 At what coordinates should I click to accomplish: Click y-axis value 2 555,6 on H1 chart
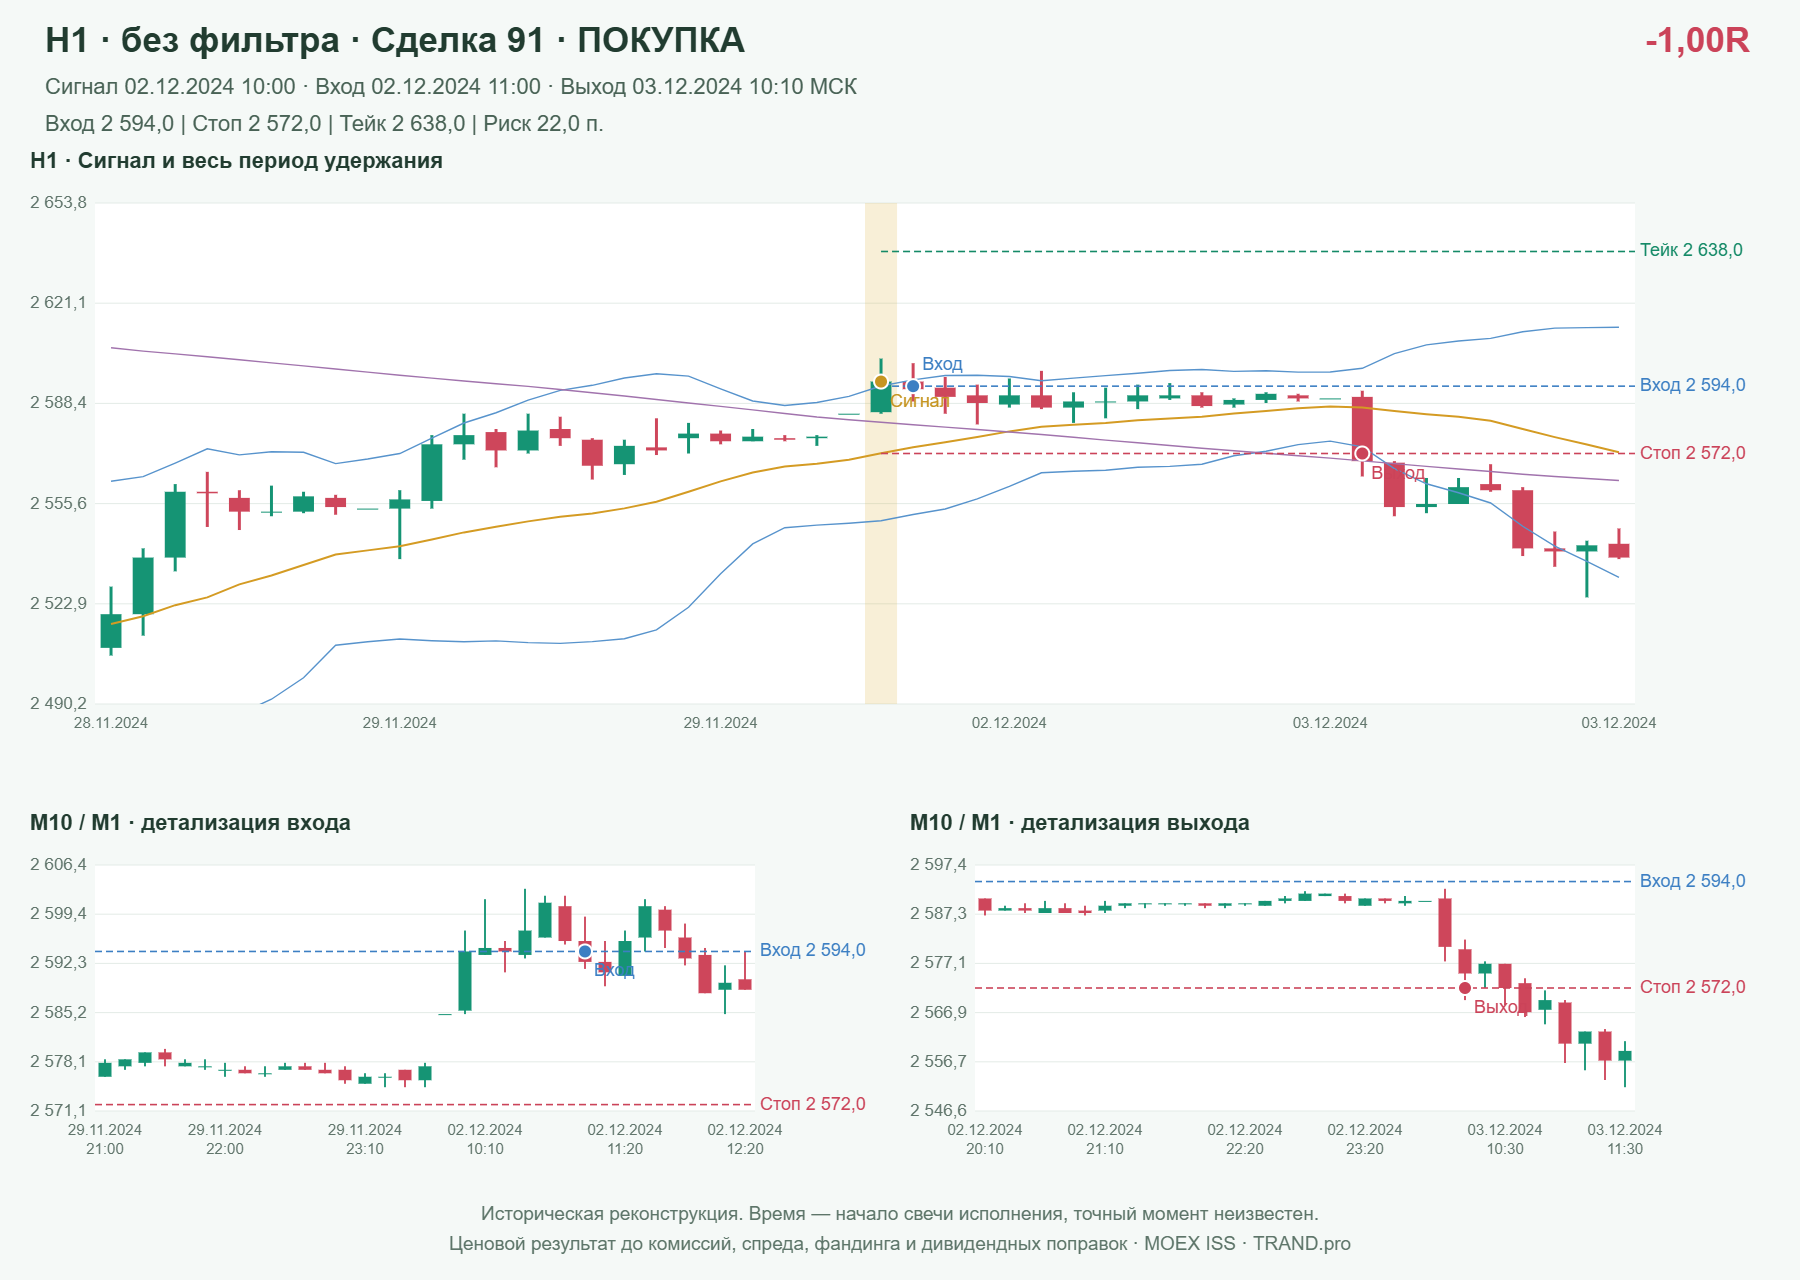58,504
